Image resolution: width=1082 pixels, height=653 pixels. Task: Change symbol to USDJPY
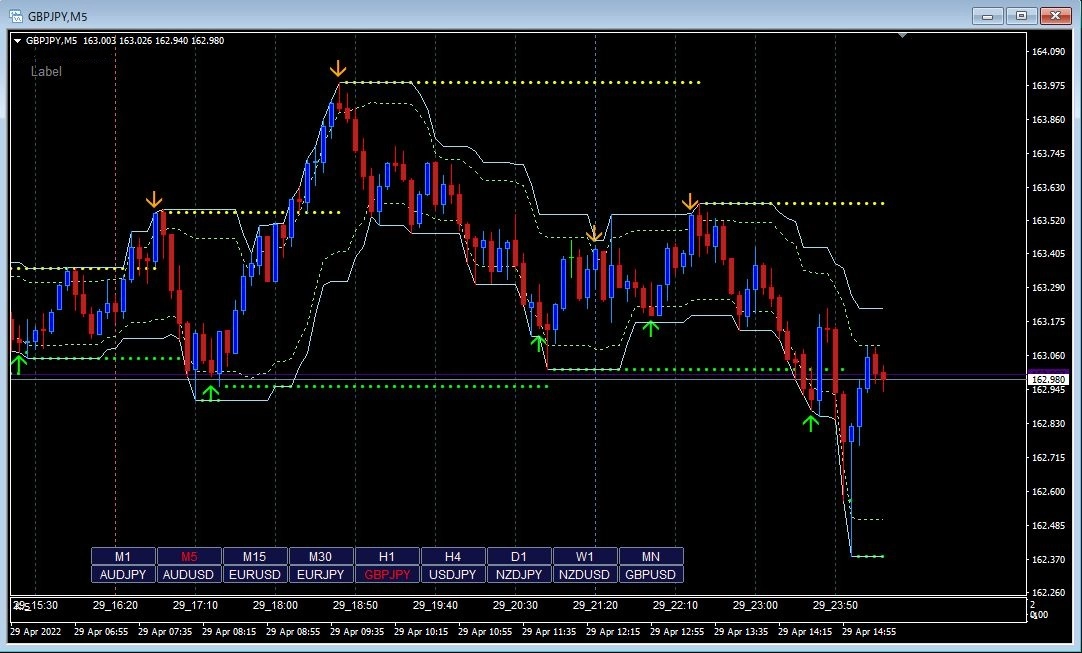coord(453,574)
